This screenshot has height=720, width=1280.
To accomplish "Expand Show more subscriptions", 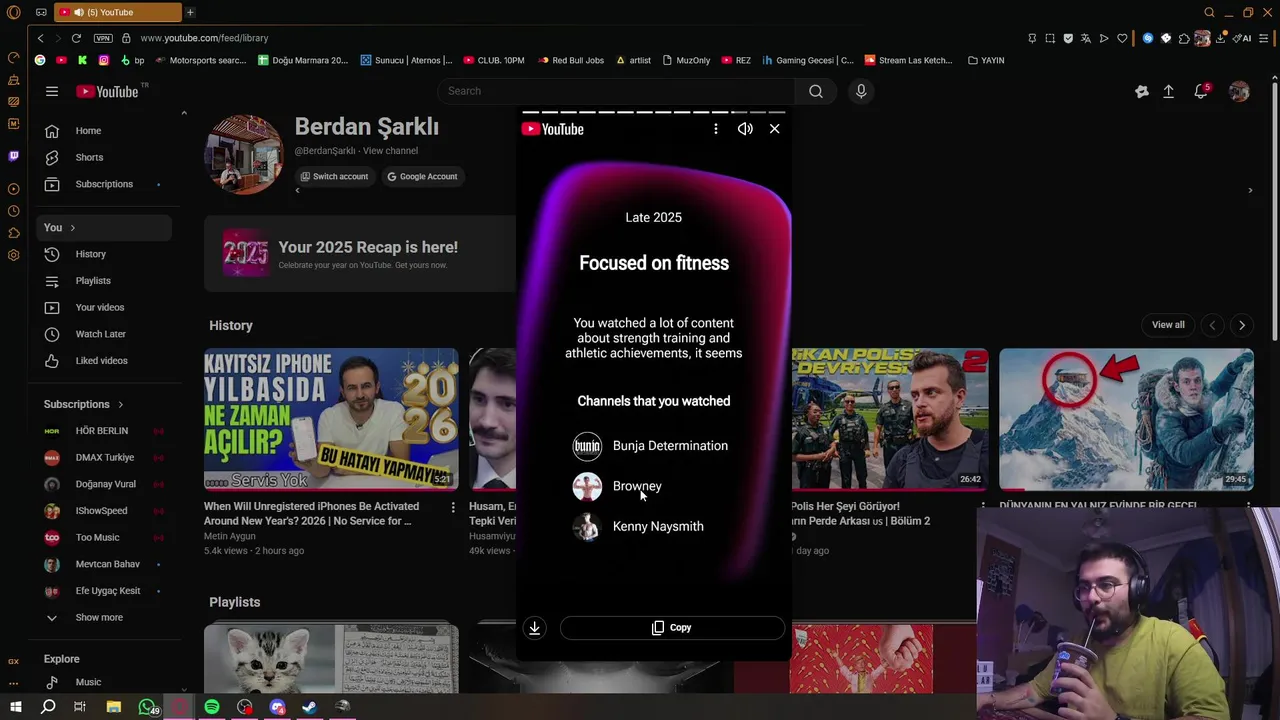I will click(x=105, y=617).
